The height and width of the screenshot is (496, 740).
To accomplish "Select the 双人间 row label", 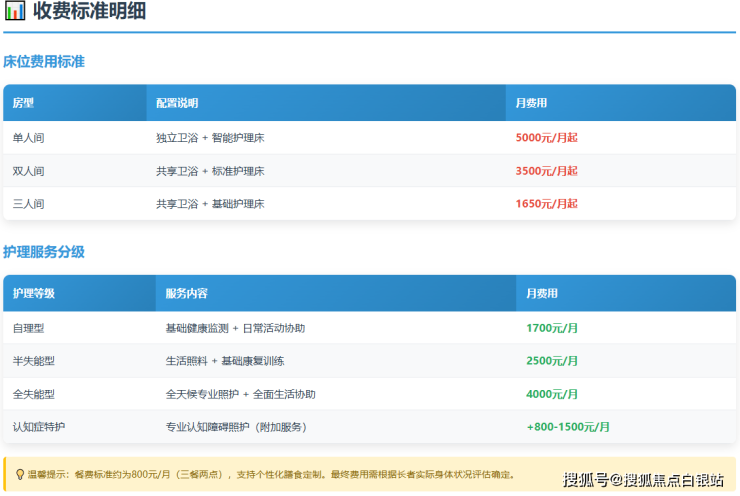I will click(x=29, y=171).
